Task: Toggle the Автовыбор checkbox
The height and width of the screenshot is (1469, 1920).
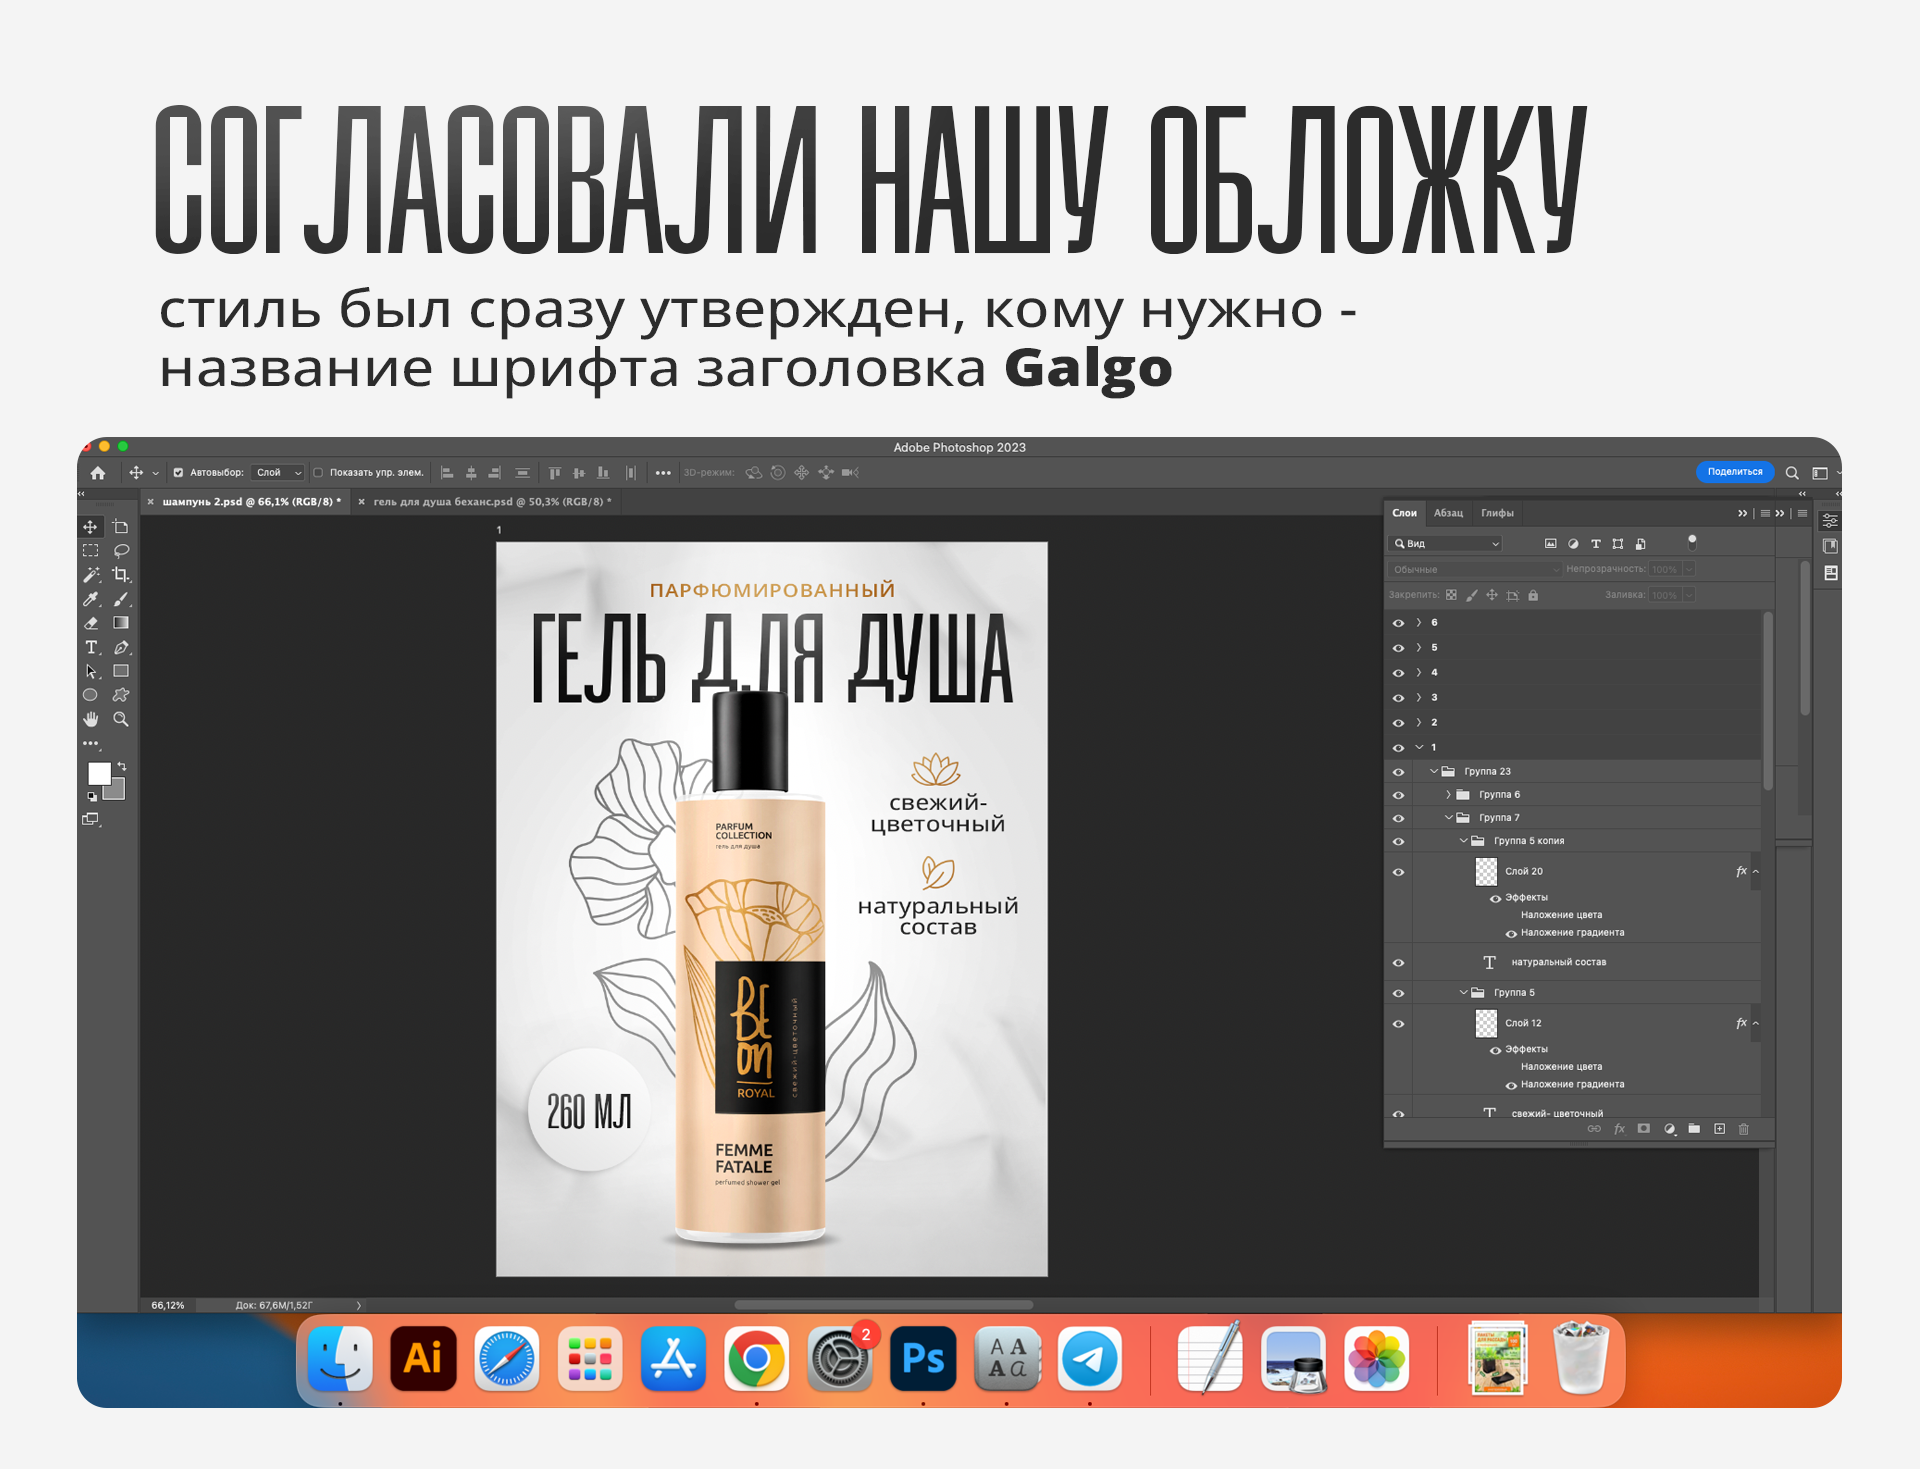Action: [x=178, y=473]
